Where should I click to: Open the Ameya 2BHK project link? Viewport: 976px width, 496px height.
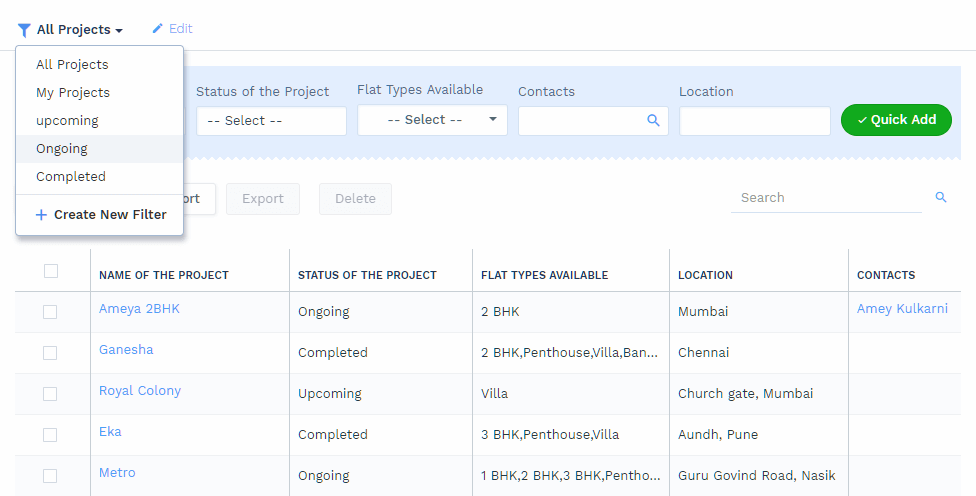(139, 309)
